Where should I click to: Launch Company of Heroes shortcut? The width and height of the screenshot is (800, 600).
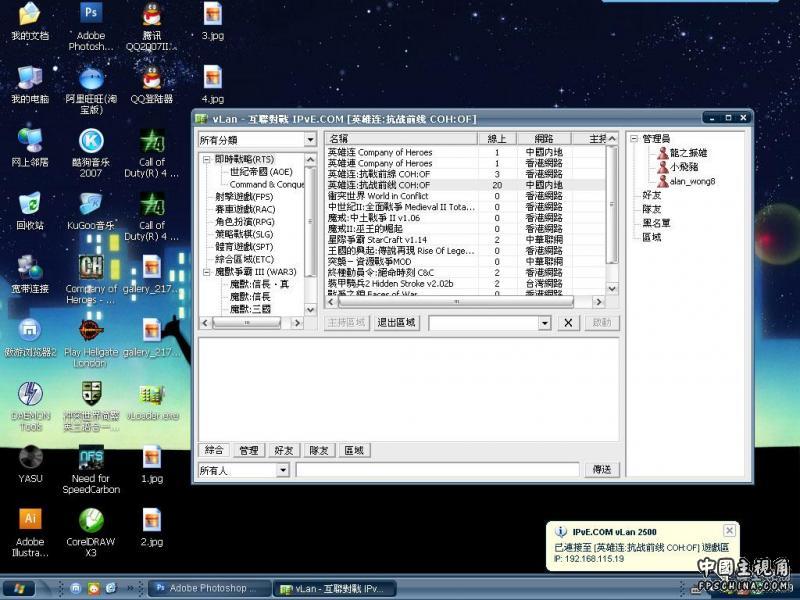[x=91, y=280]
